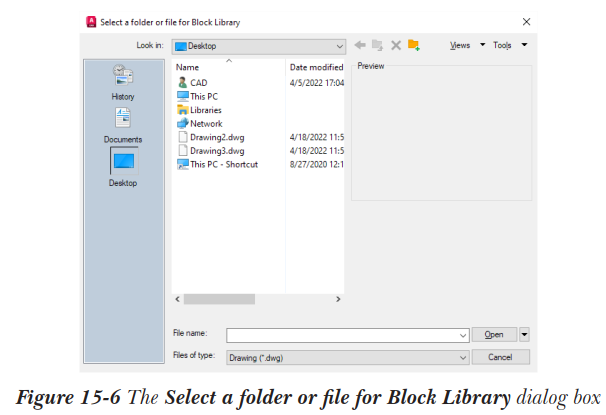Viewport: 606px width, 415px height.
Task: Expand the Tools dropdown arrow
Action: [x=524, y=45]
